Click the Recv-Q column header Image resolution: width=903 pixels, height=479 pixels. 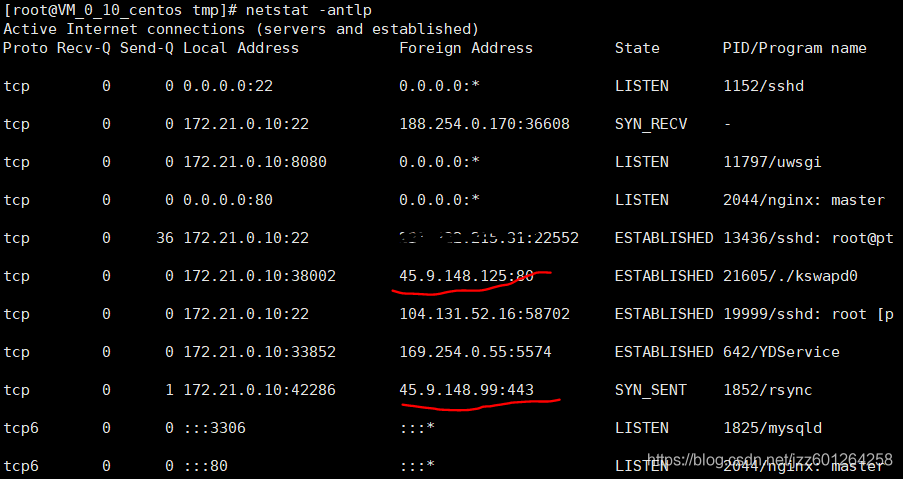[84, 48]
